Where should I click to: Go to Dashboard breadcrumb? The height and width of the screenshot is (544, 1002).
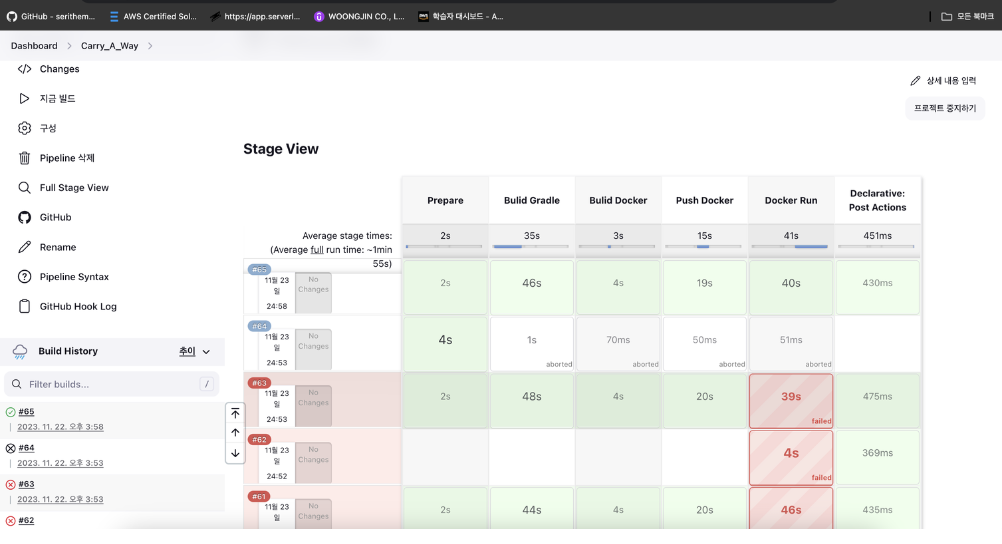(34, 46)
